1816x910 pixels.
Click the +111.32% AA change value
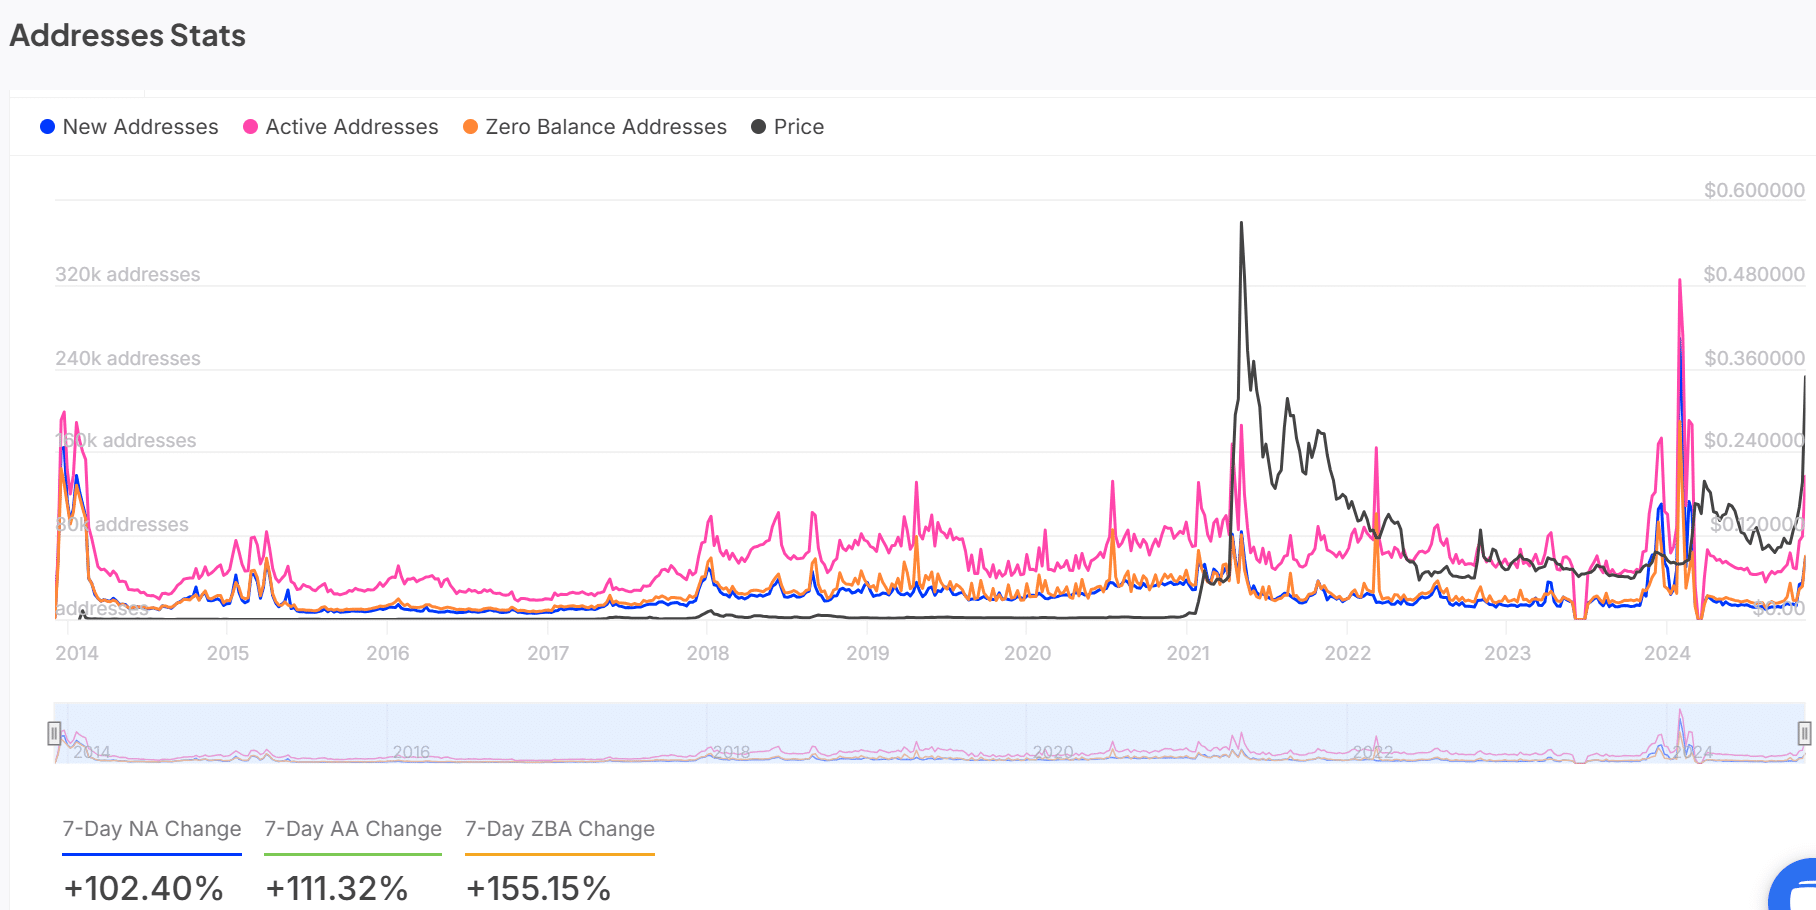[337, 888]
